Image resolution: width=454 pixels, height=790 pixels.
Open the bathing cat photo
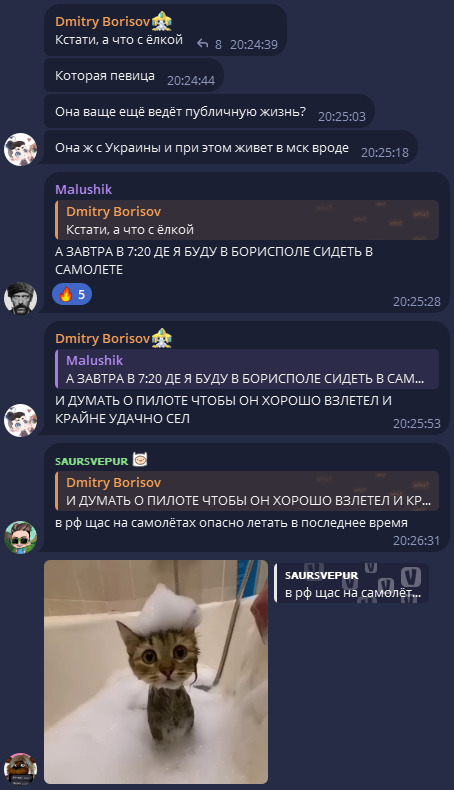[156, 672]
